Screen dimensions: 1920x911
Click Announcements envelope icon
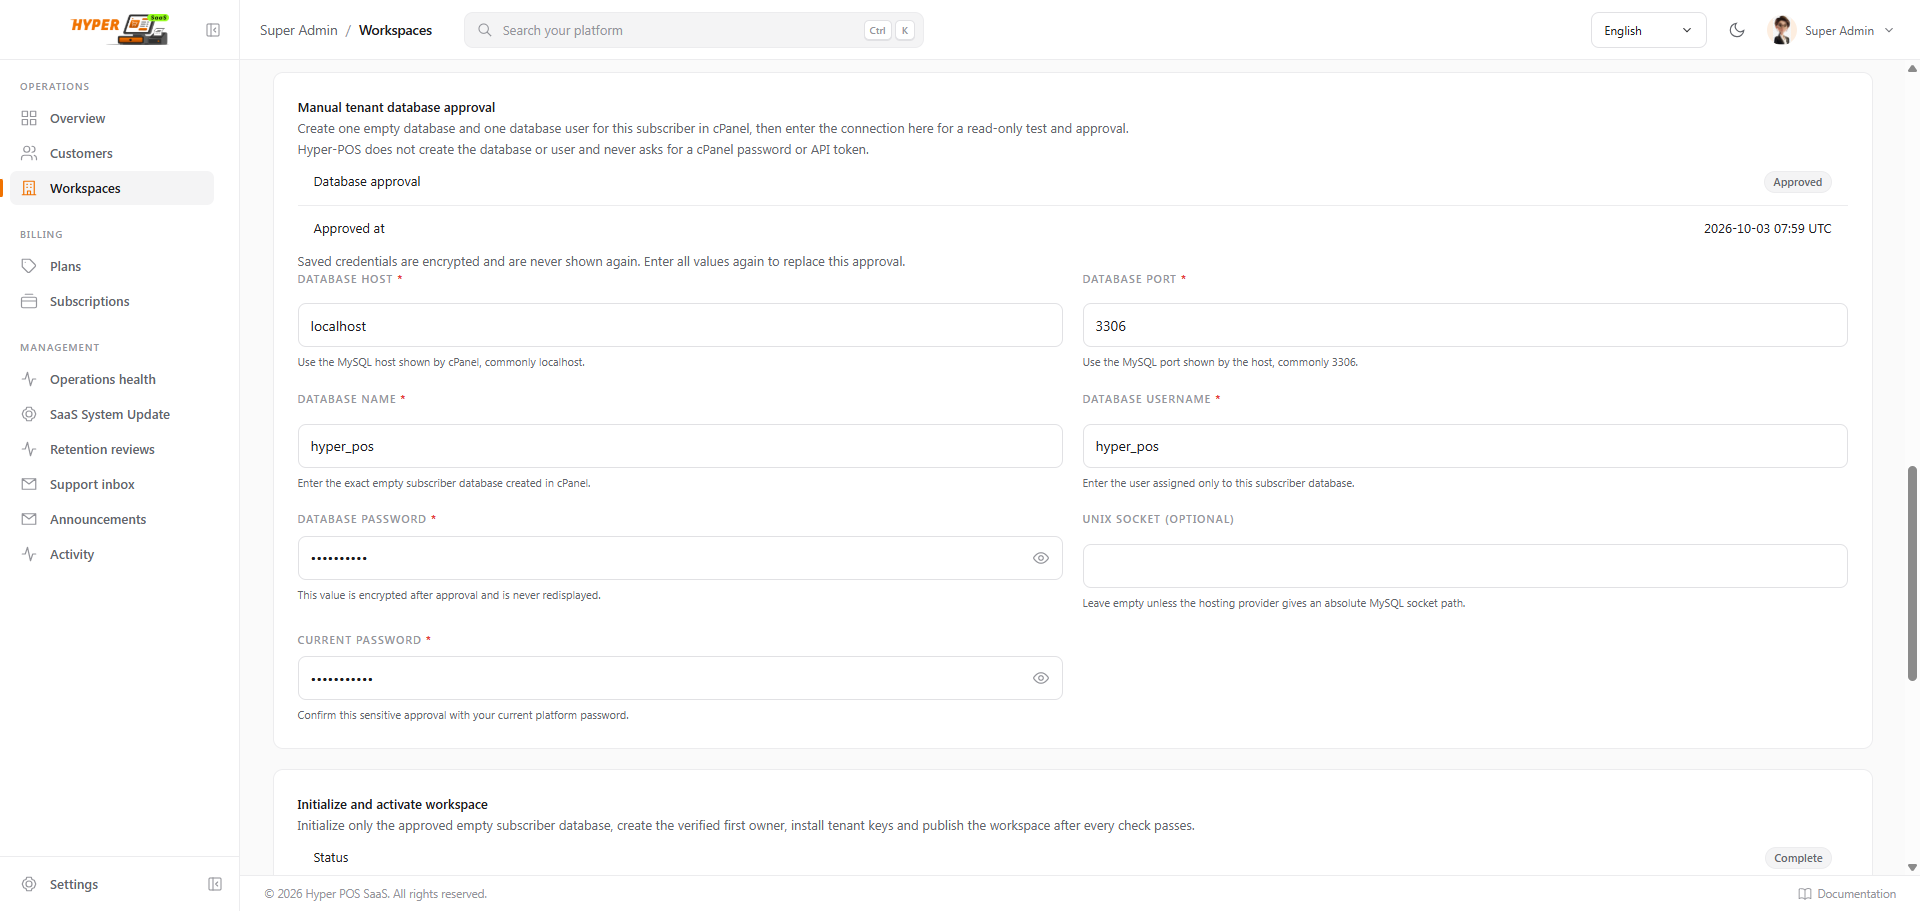coord(29,519)
